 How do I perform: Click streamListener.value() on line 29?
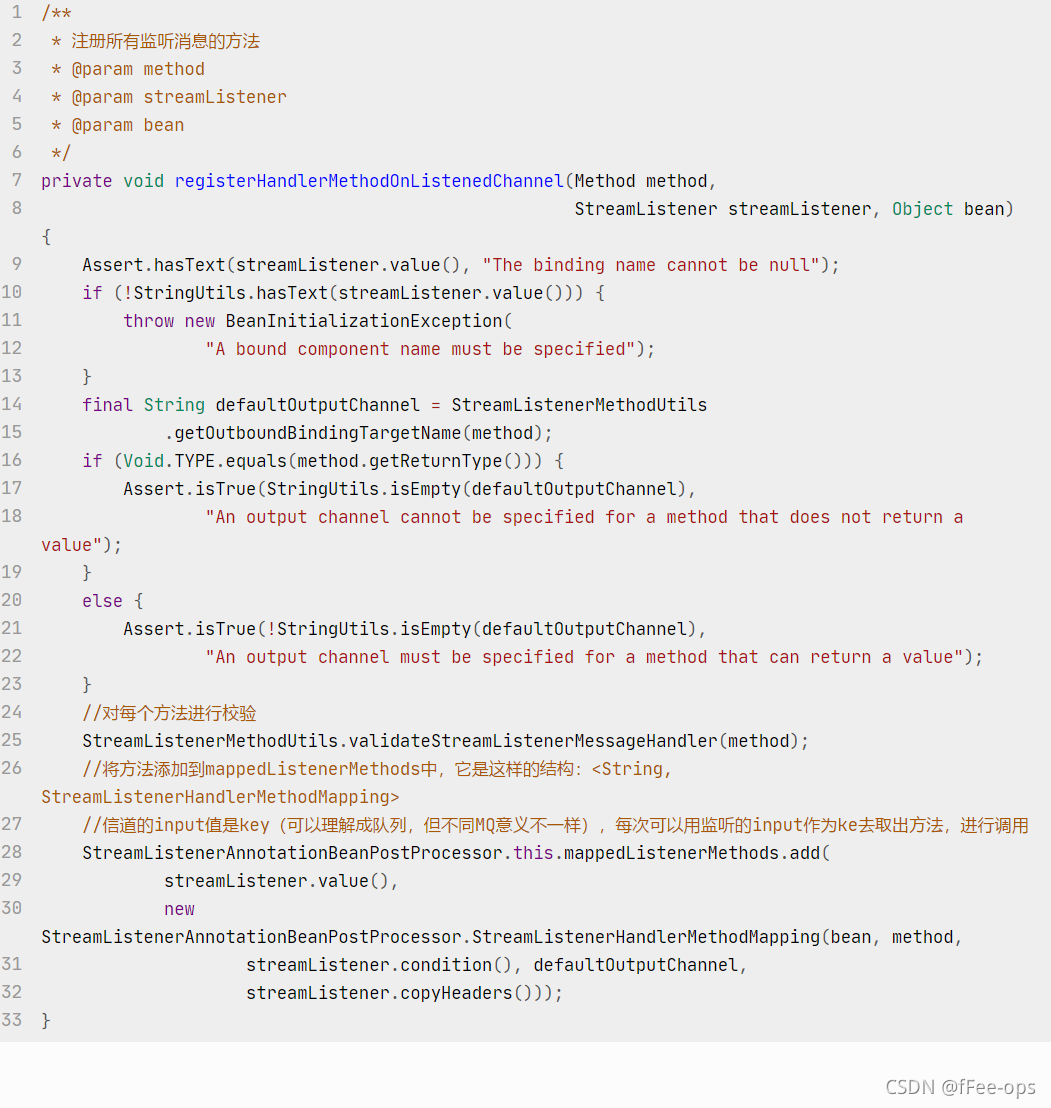pos(276,882)
